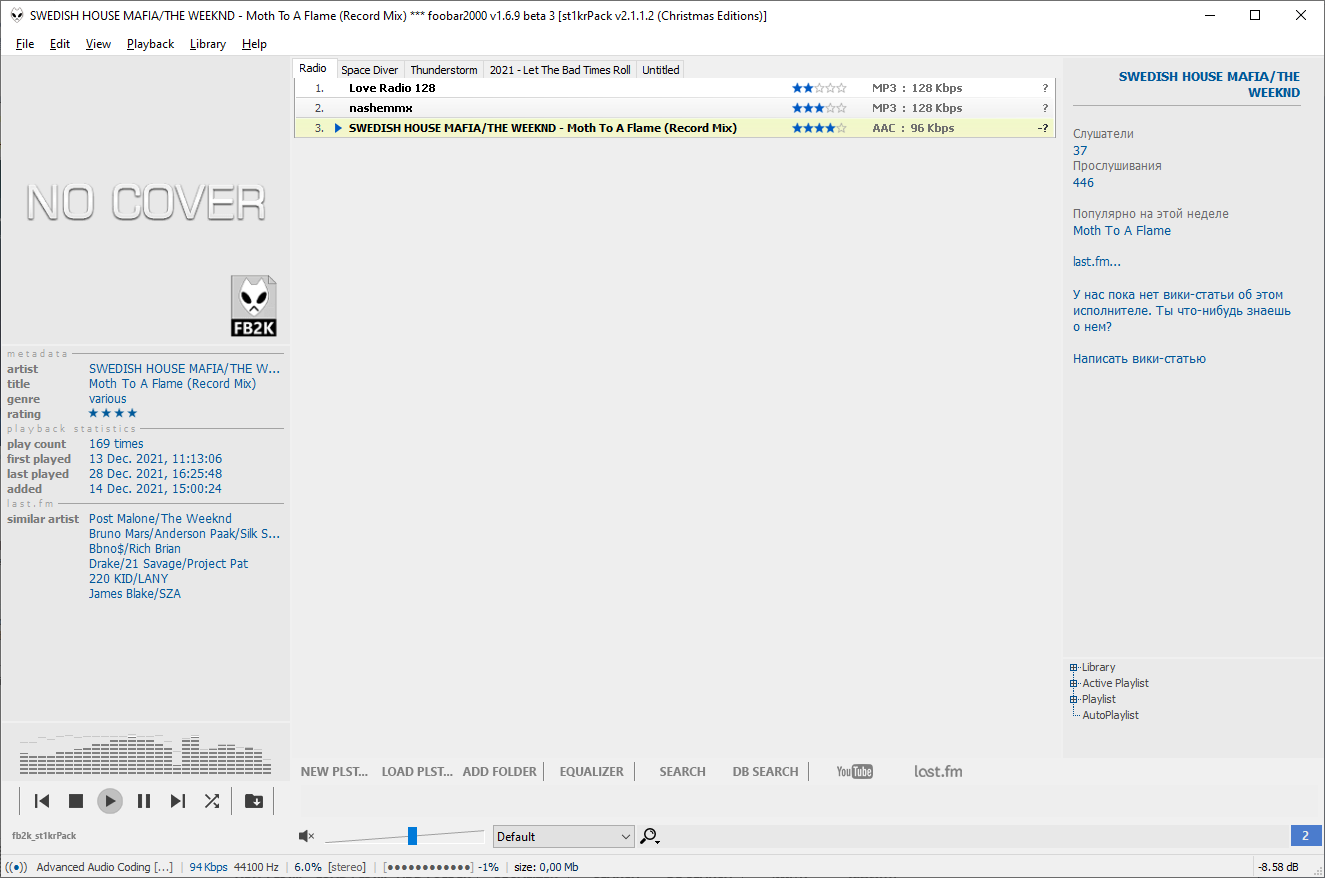Click the status bar seek progress dots

[x=429, y=867]
